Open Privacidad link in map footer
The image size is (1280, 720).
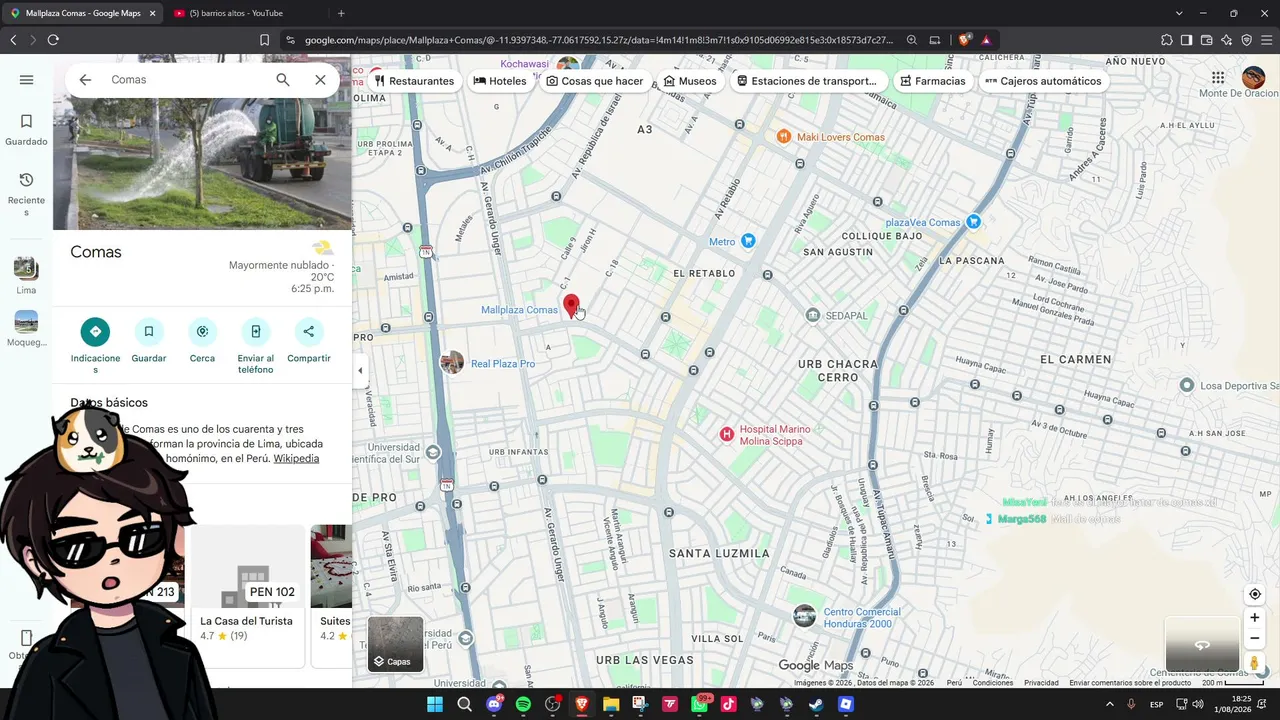point(1041,683)
